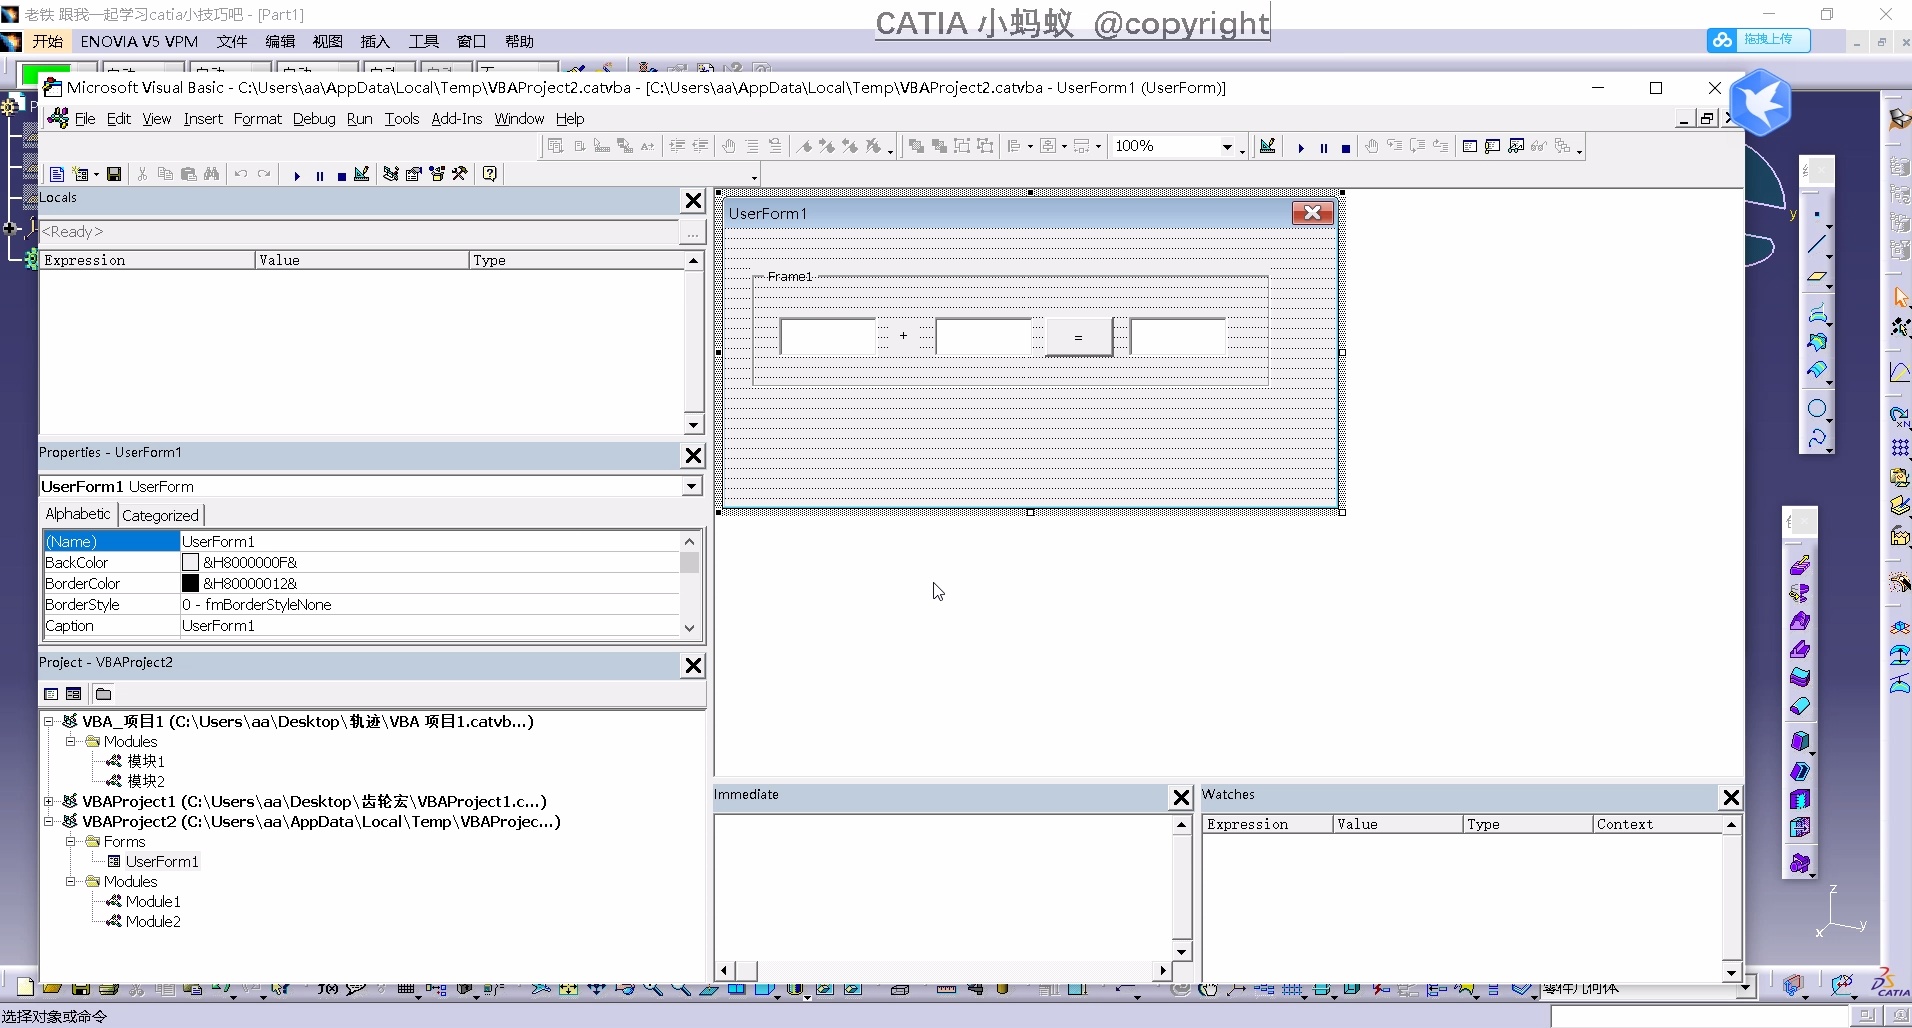The image size is (1912, 1028).
Task: Click the Save icon in Standard toolbar
Action: coord(114,174)
